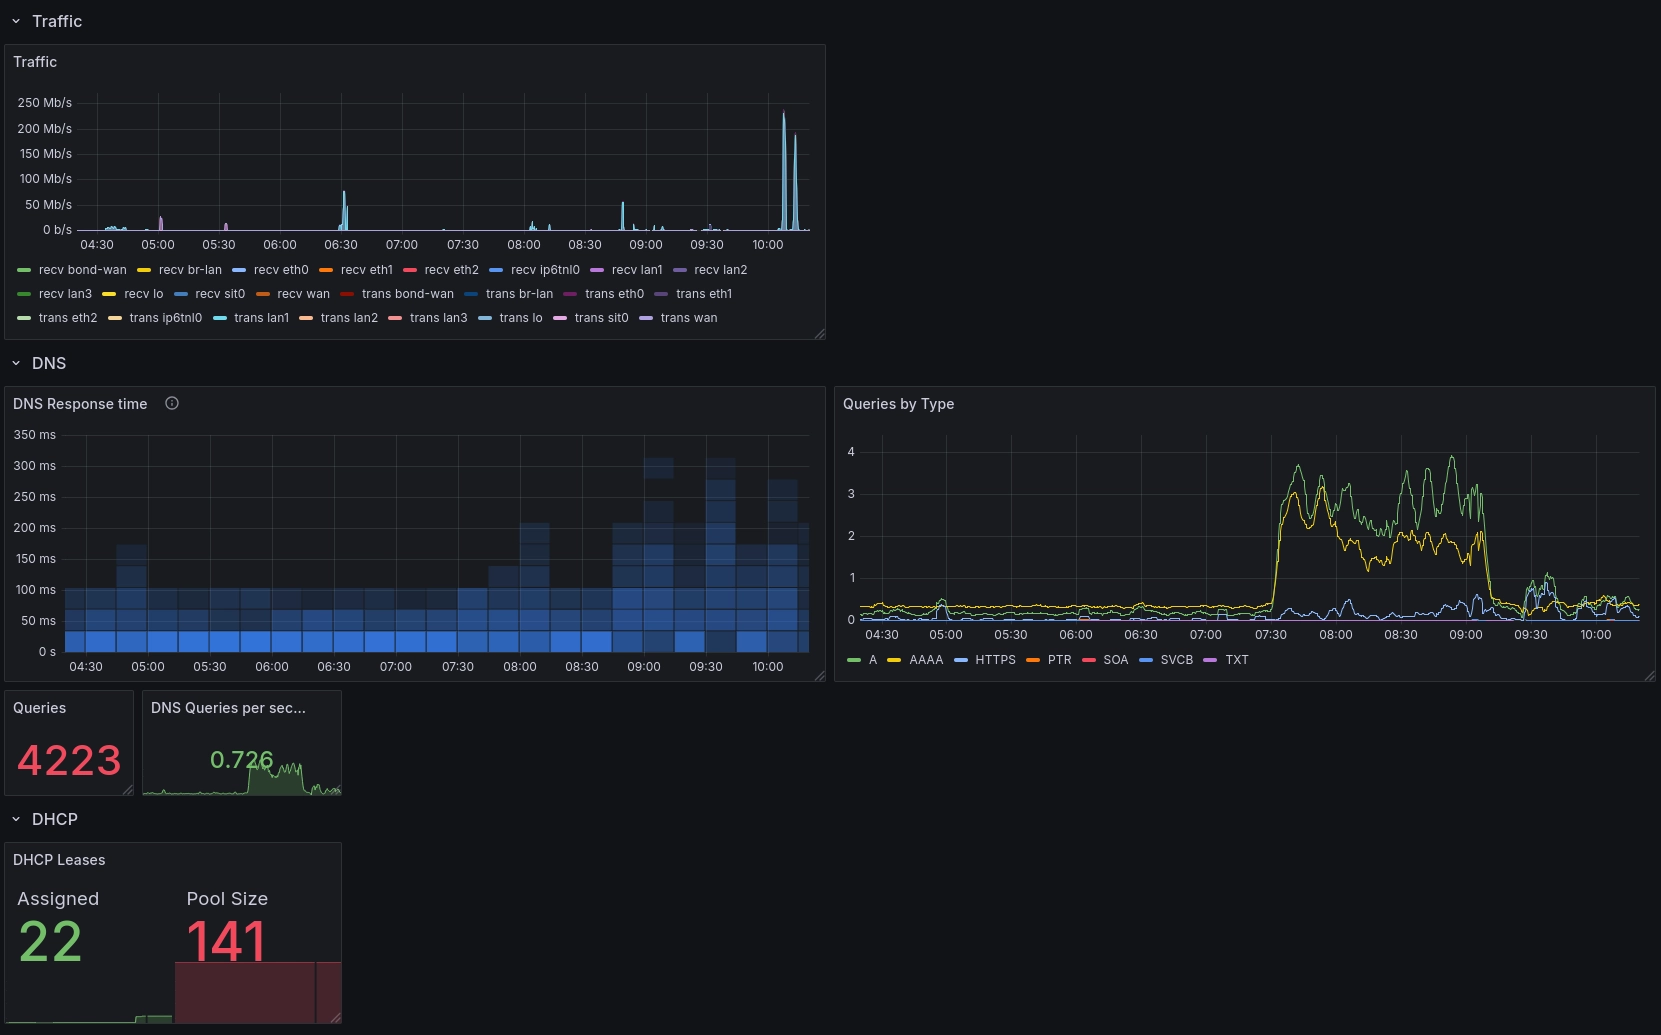Click the green A series color swatch
Screen dimensions: 1661x1035
[x=854, y=660]
